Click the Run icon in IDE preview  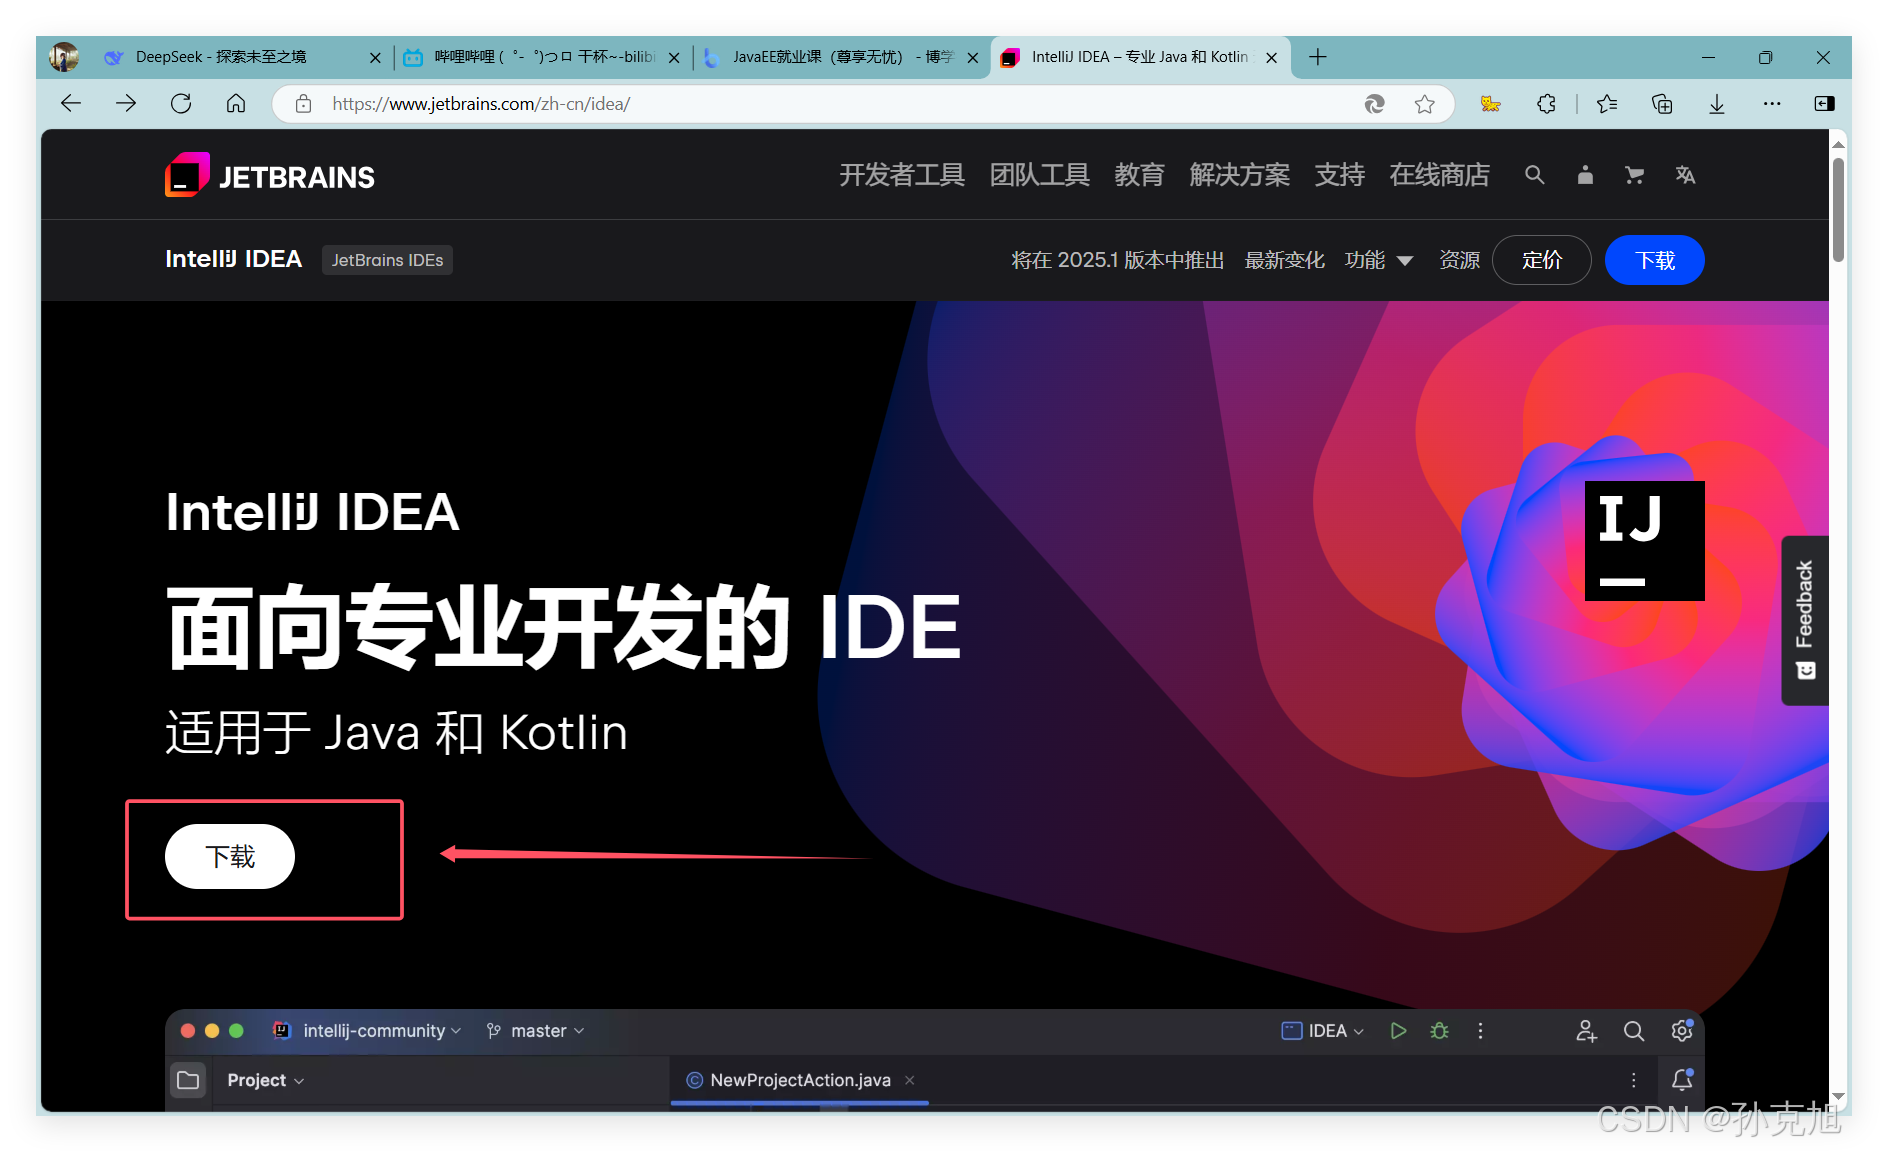[1398, 1031]
